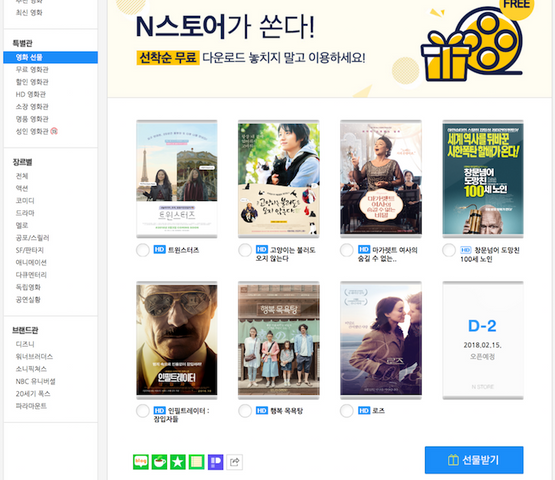The height and width of the screenshot is (480, 555).
Task: Browse the 공포/스릴러 genre
Action: (33, 238)
